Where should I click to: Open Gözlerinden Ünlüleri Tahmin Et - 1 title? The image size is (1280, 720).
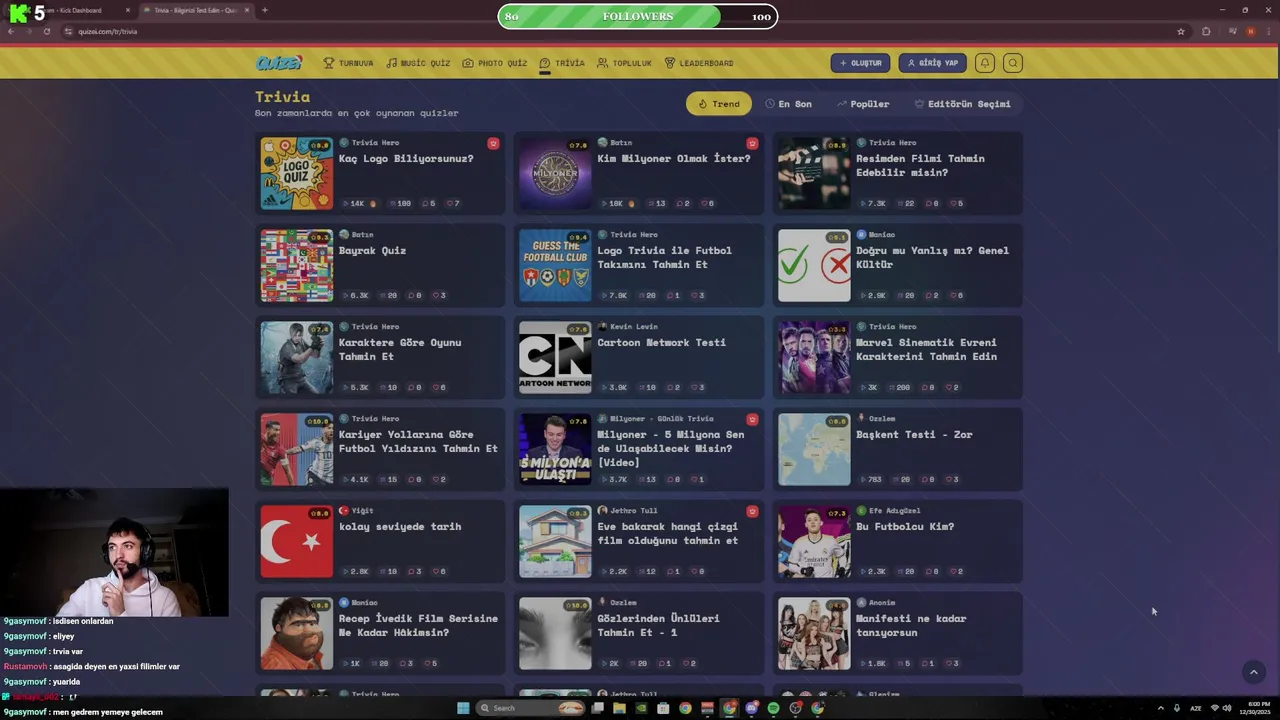pyautogui.click(x=658, y=625)
